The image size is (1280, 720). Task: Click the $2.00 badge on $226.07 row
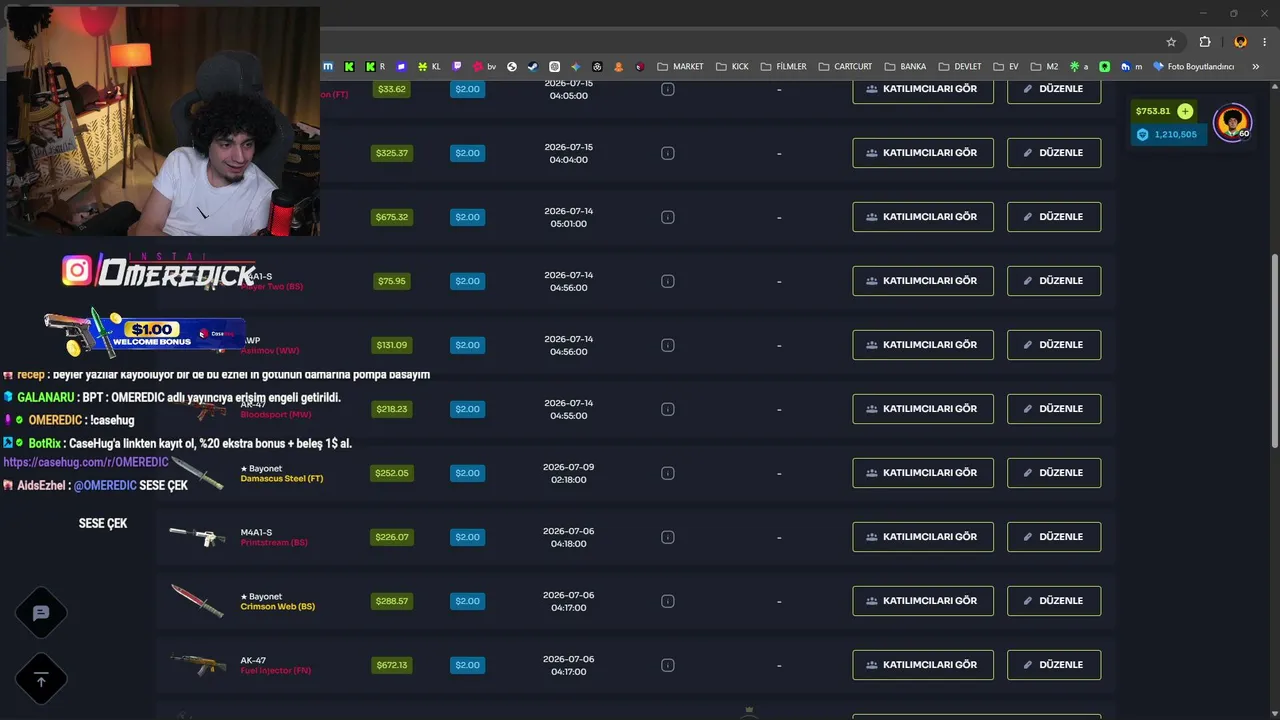pyautogui.click(x=467, y=537)
